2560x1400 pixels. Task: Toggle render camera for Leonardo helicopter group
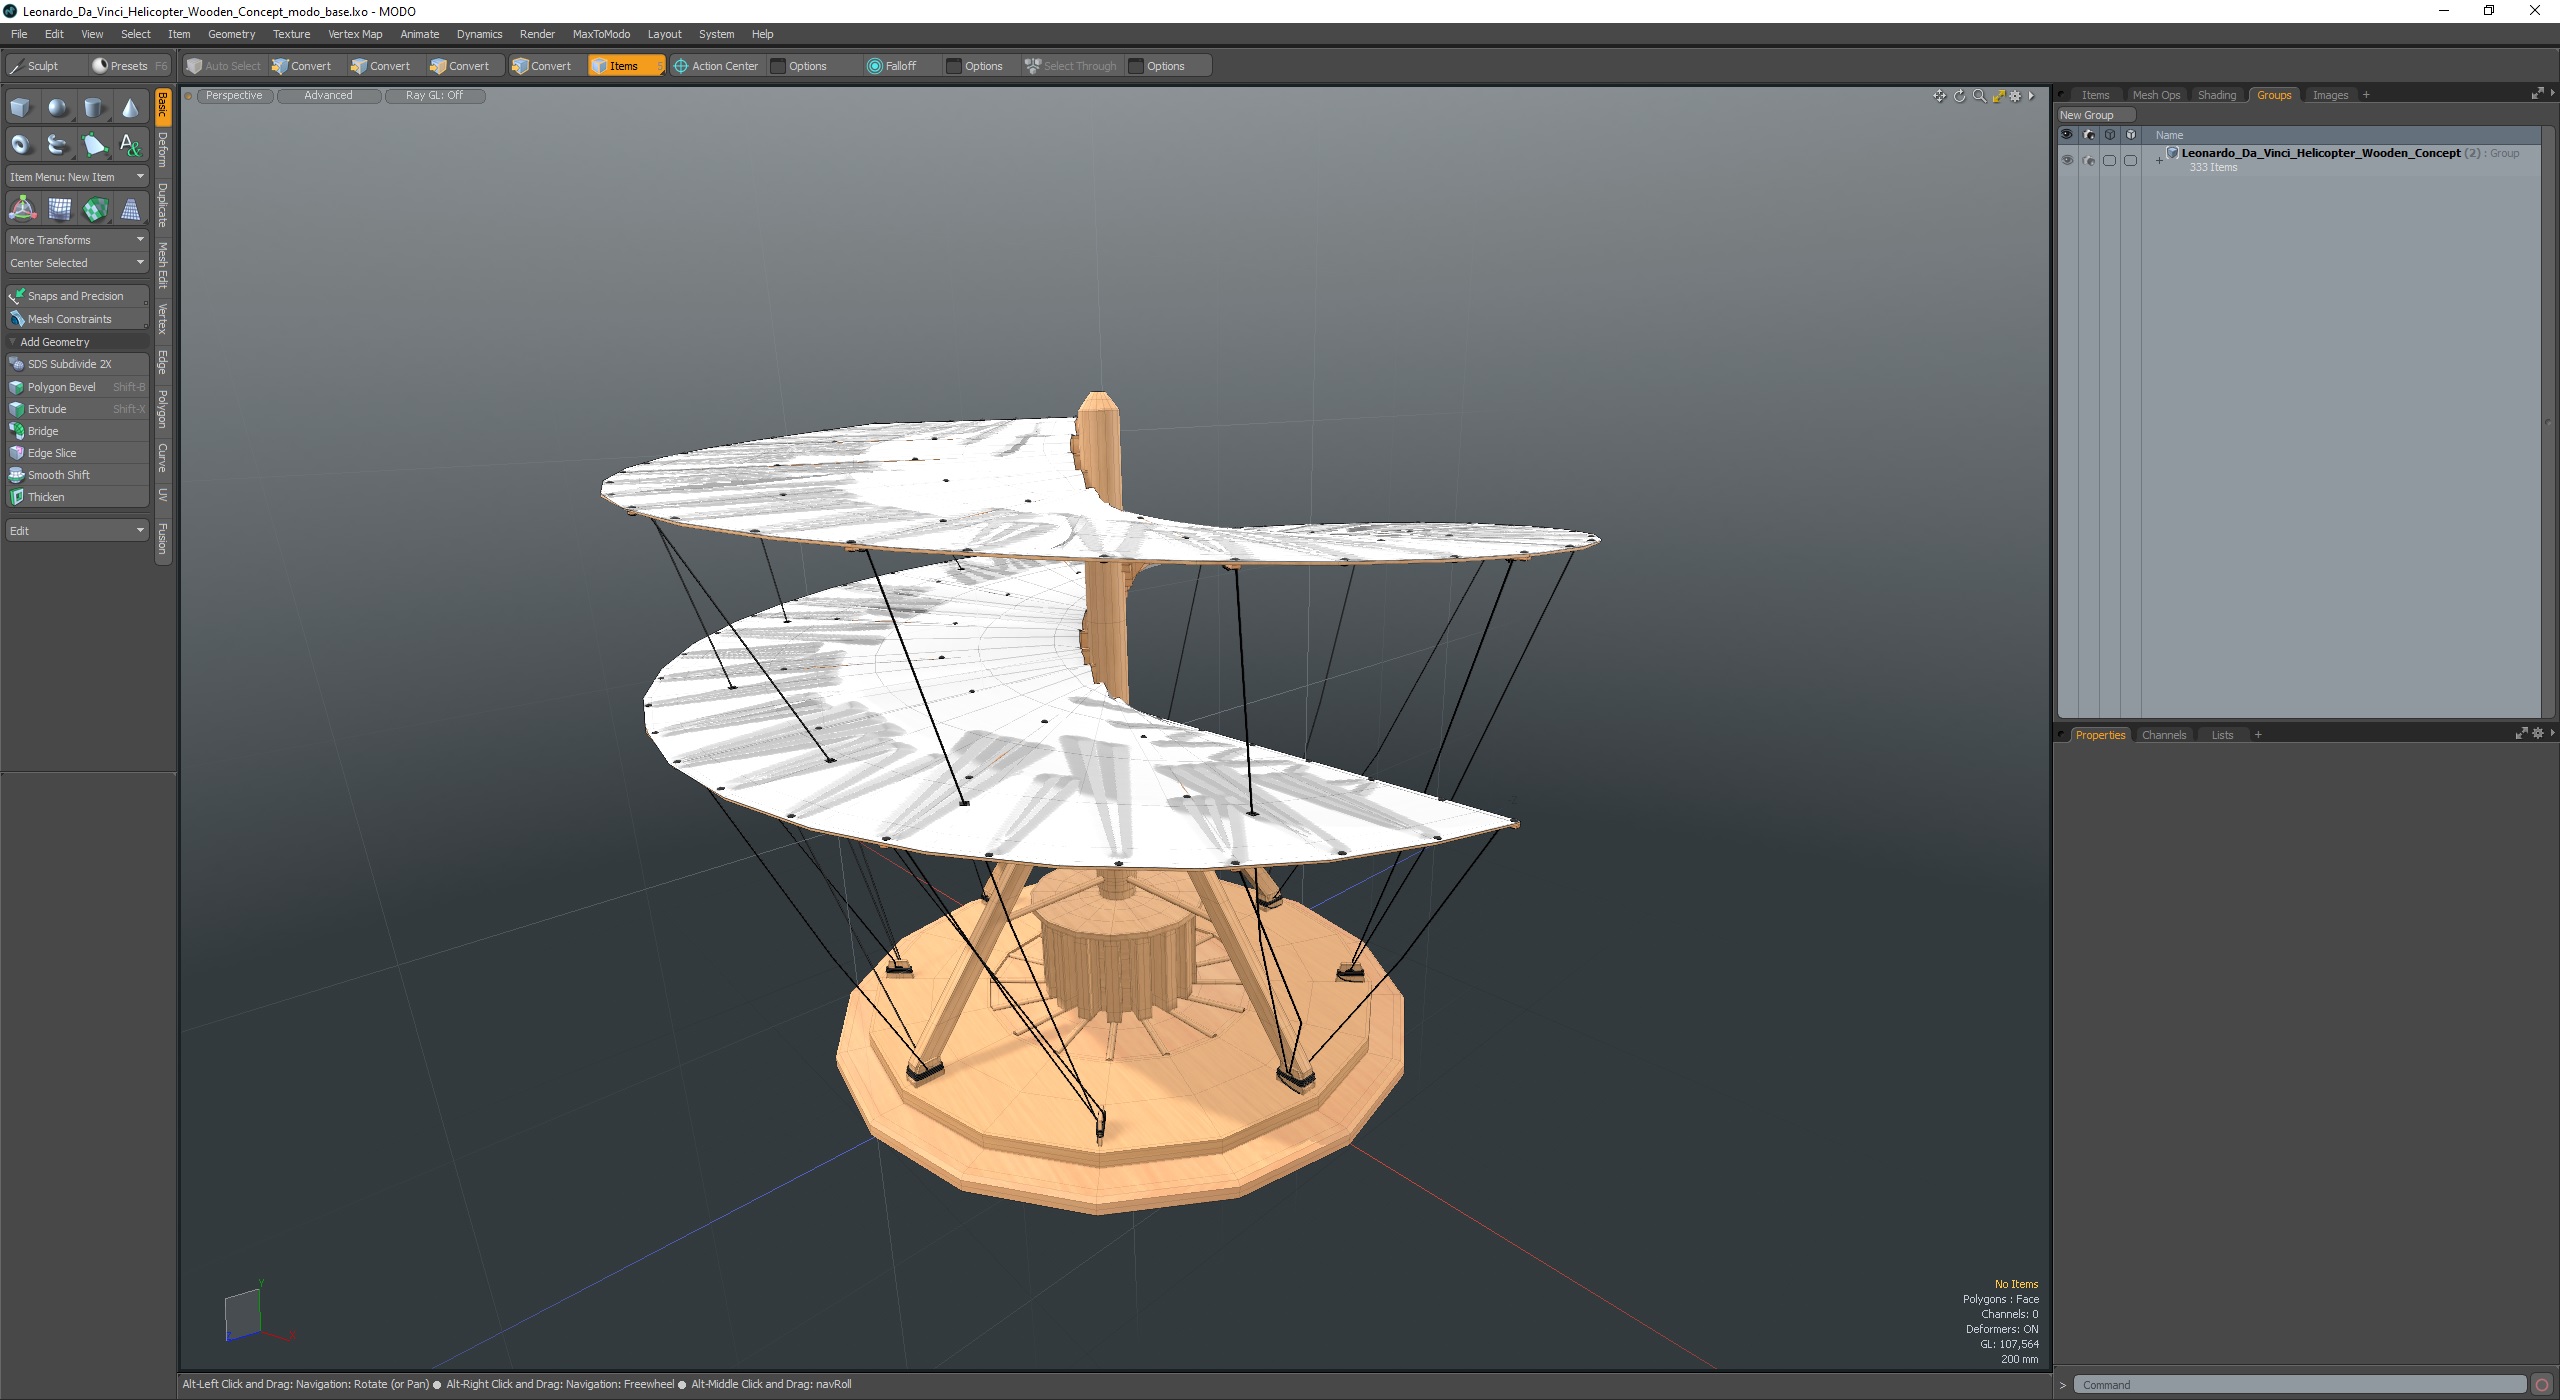(x=2088, y=160)
